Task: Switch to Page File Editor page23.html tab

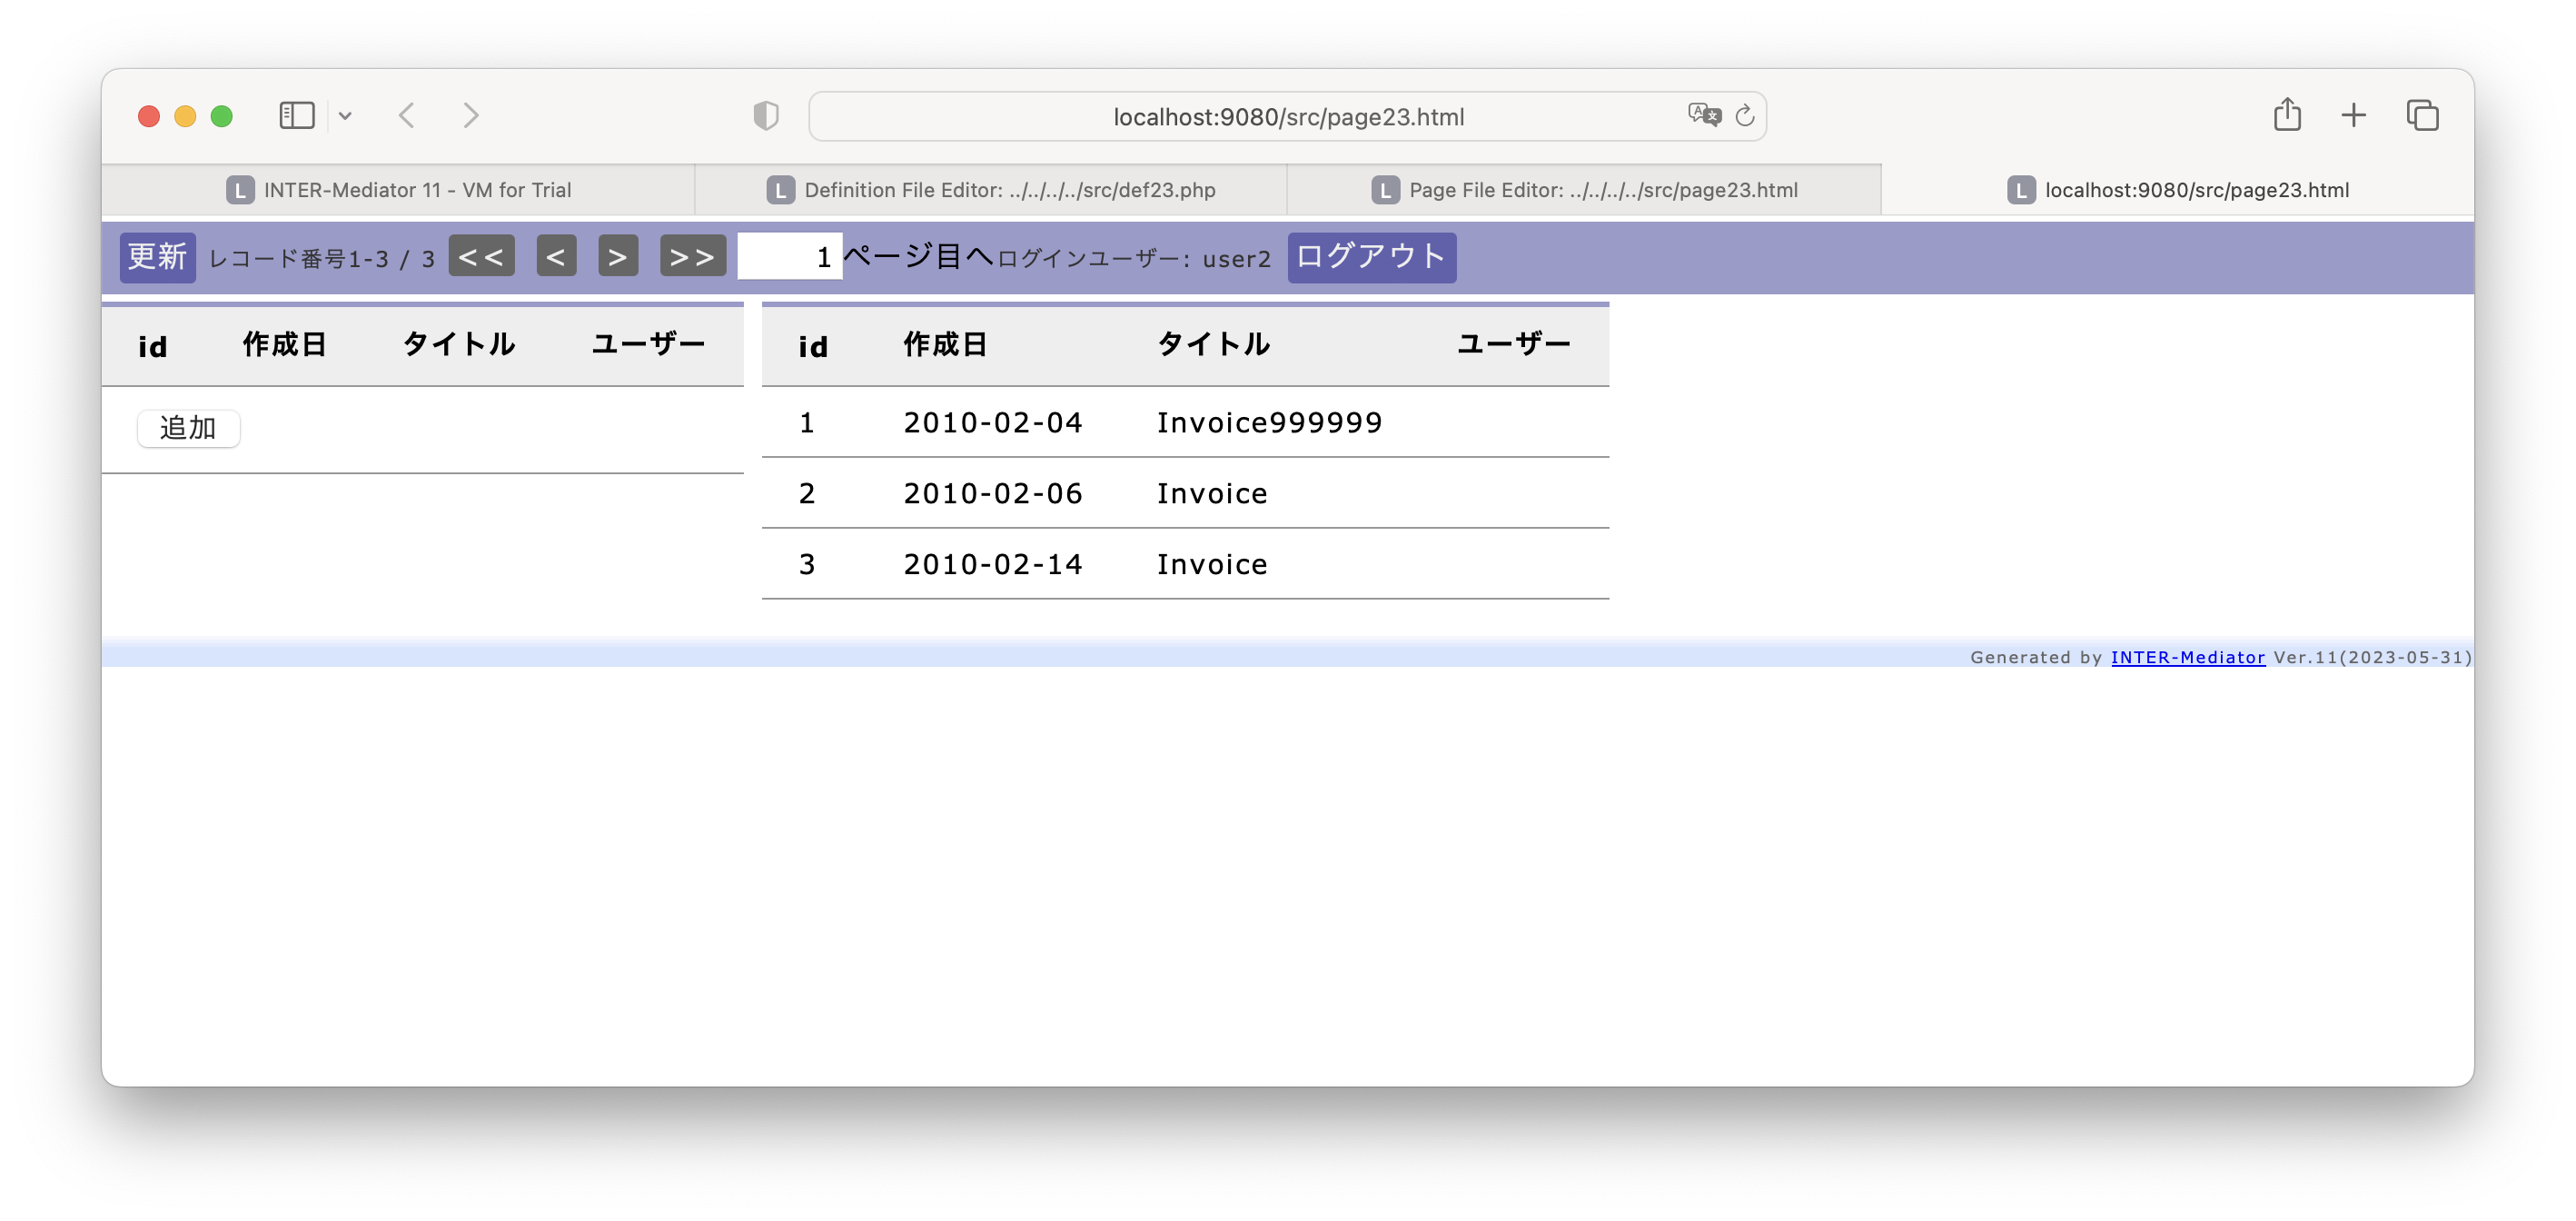Action: 1584,190
